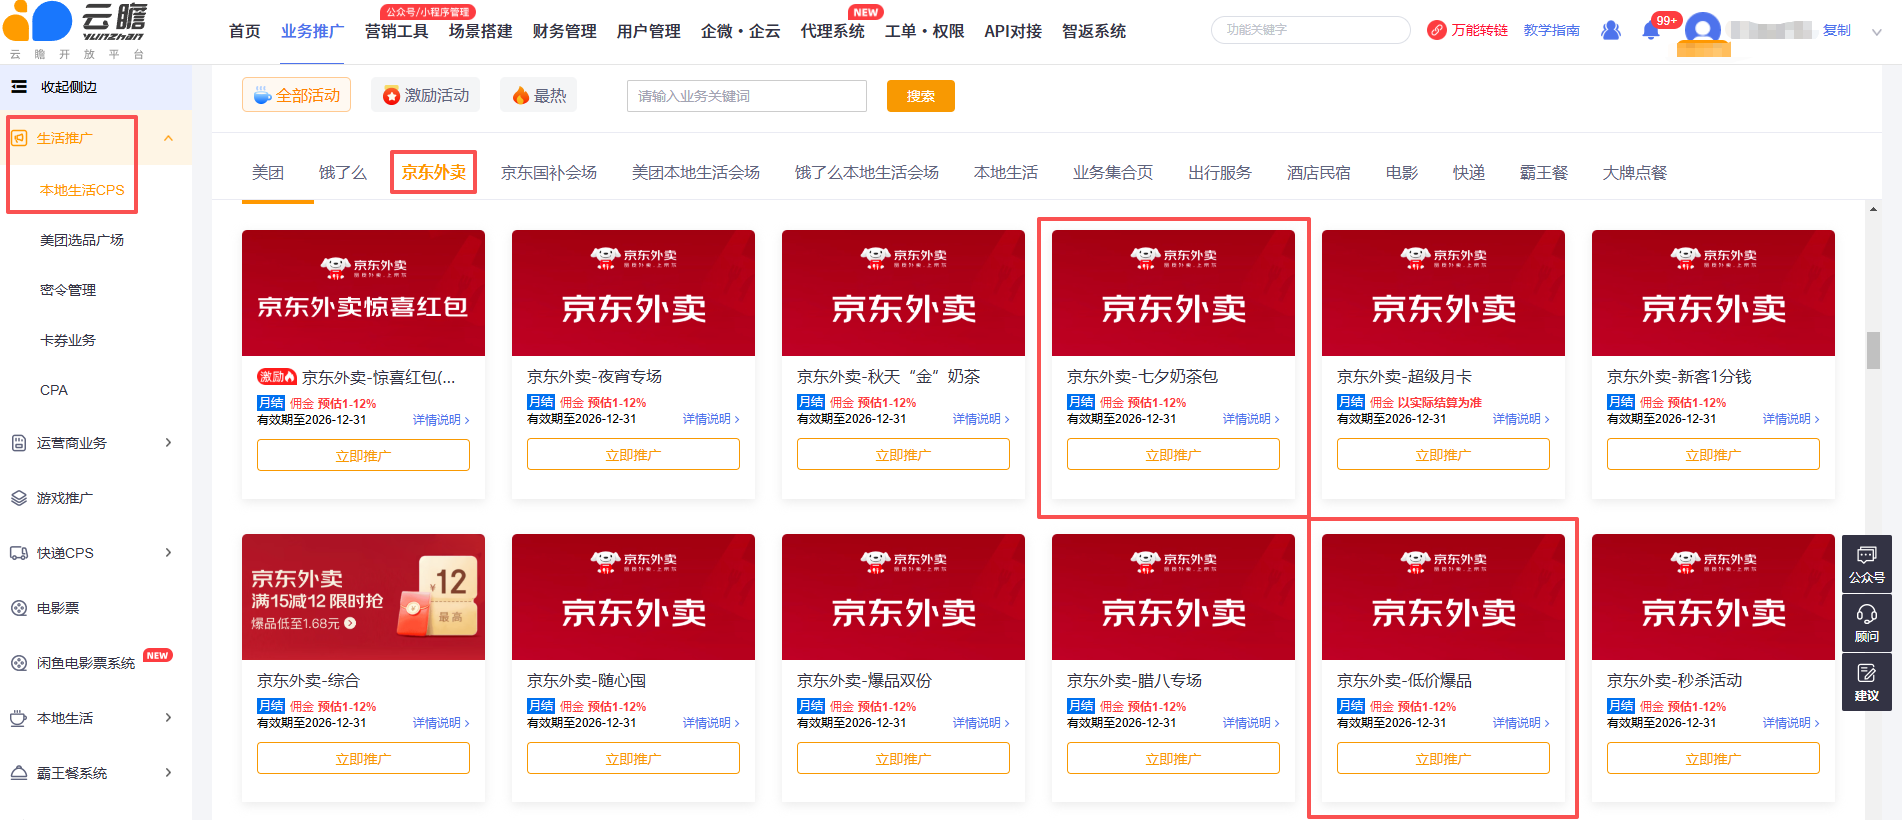Select 美团选品广场 in sidebar
1902x820 pixels.
click(x=82, y=240)
